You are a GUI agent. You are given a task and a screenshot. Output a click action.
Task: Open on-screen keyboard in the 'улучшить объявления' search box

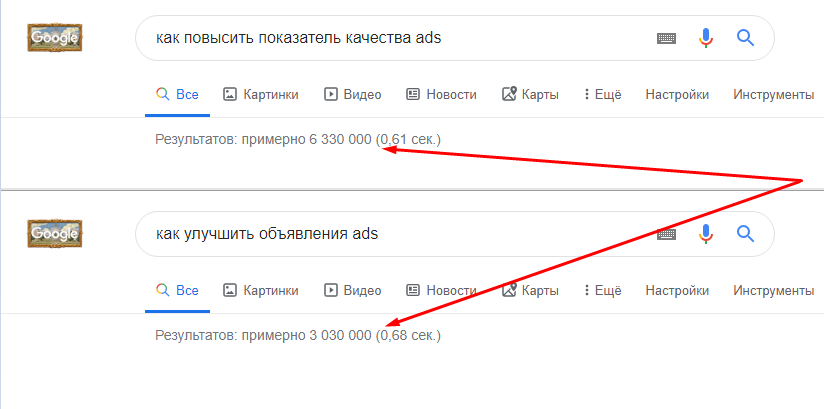pyautogui.click(x=666, y=234)
